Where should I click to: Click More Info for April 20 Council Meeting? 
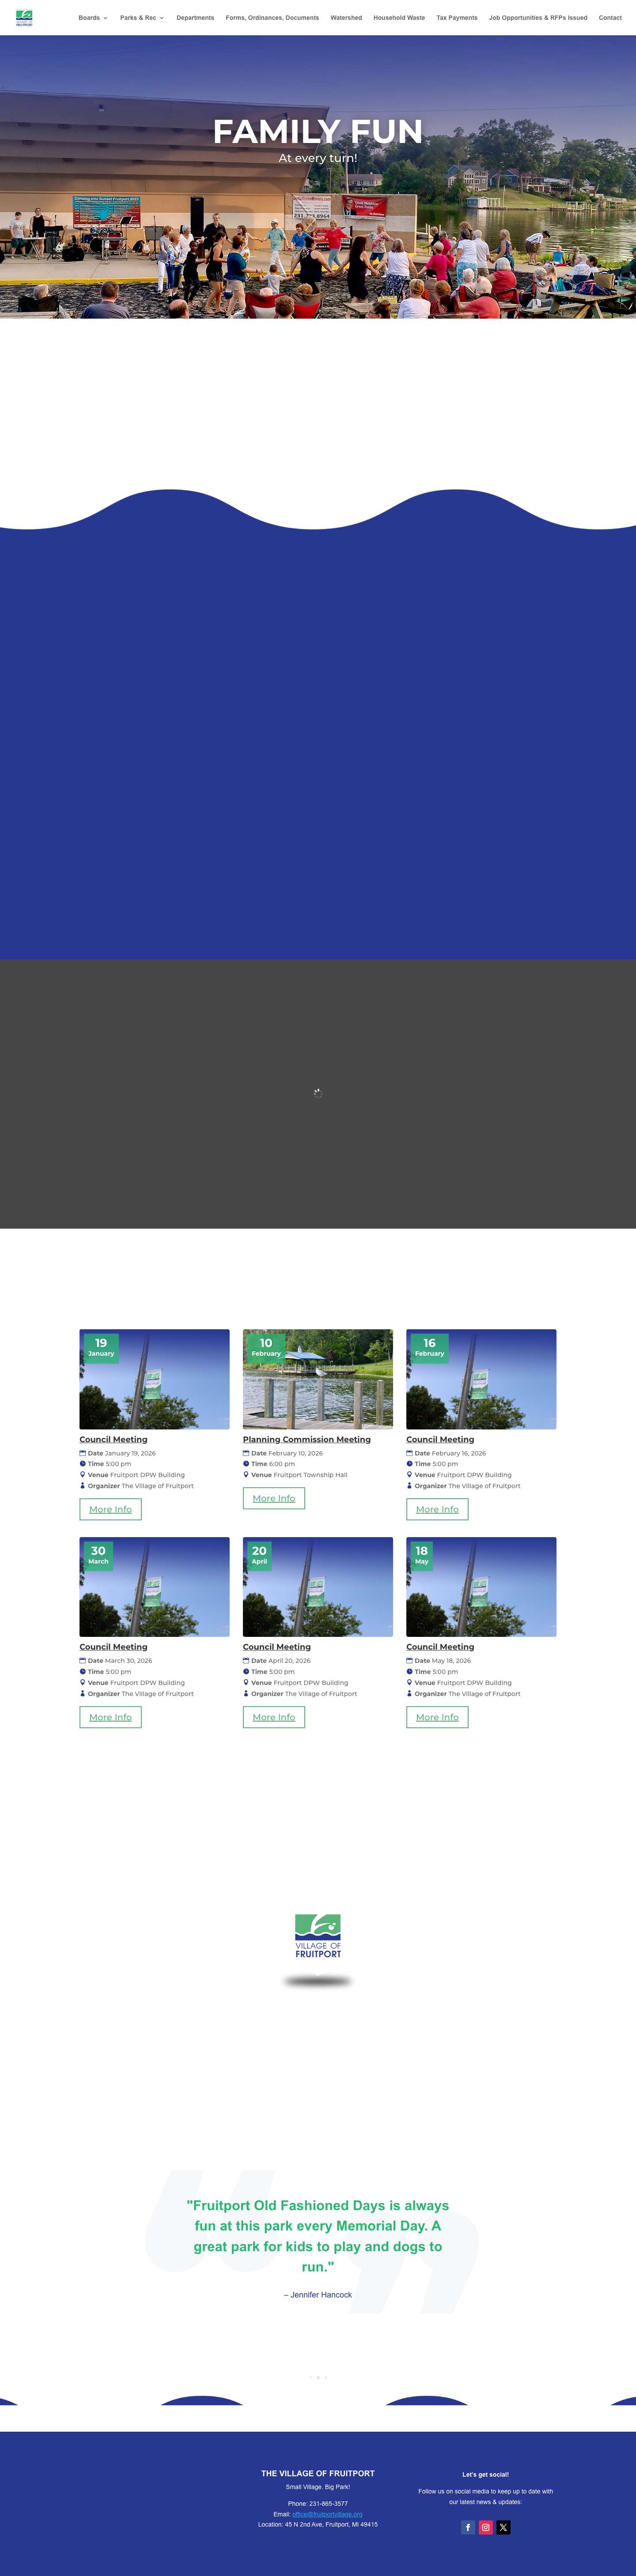pyautogui.click(x=274, y=1717)
